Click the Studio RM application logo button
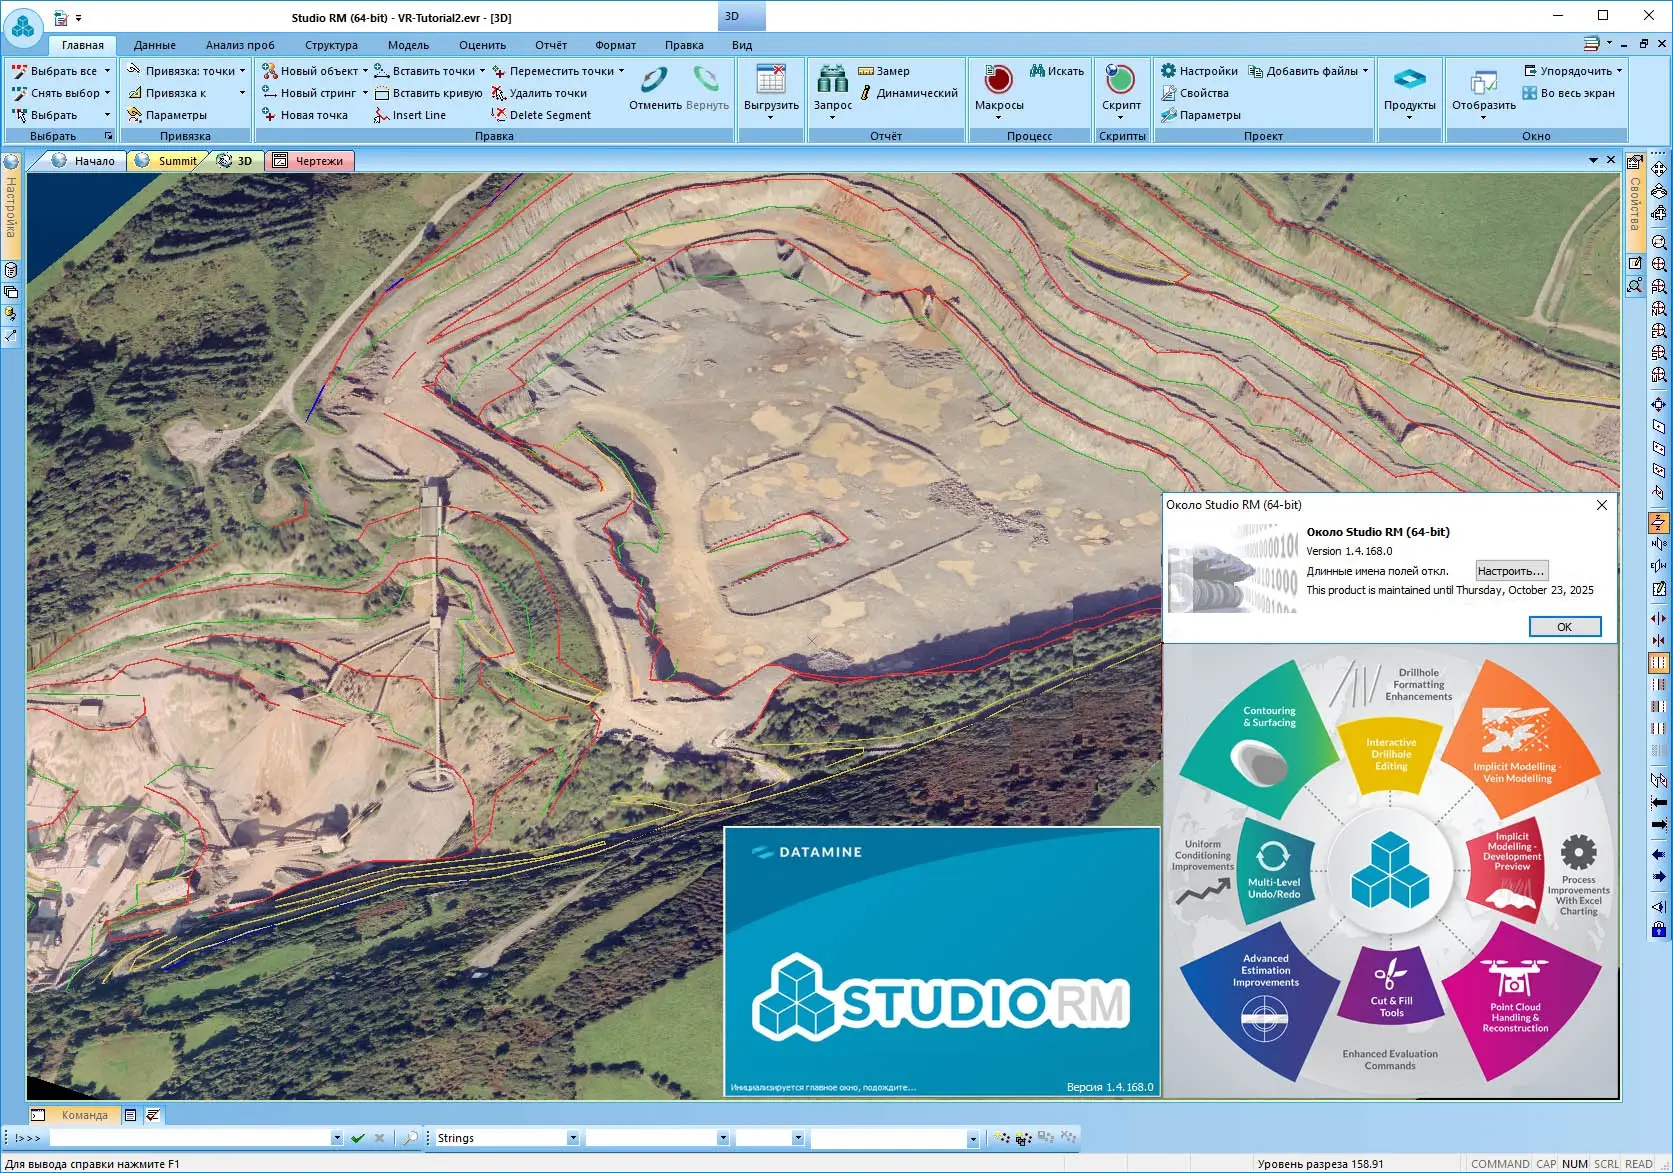 pyautogui.click(x=23, y=28)
